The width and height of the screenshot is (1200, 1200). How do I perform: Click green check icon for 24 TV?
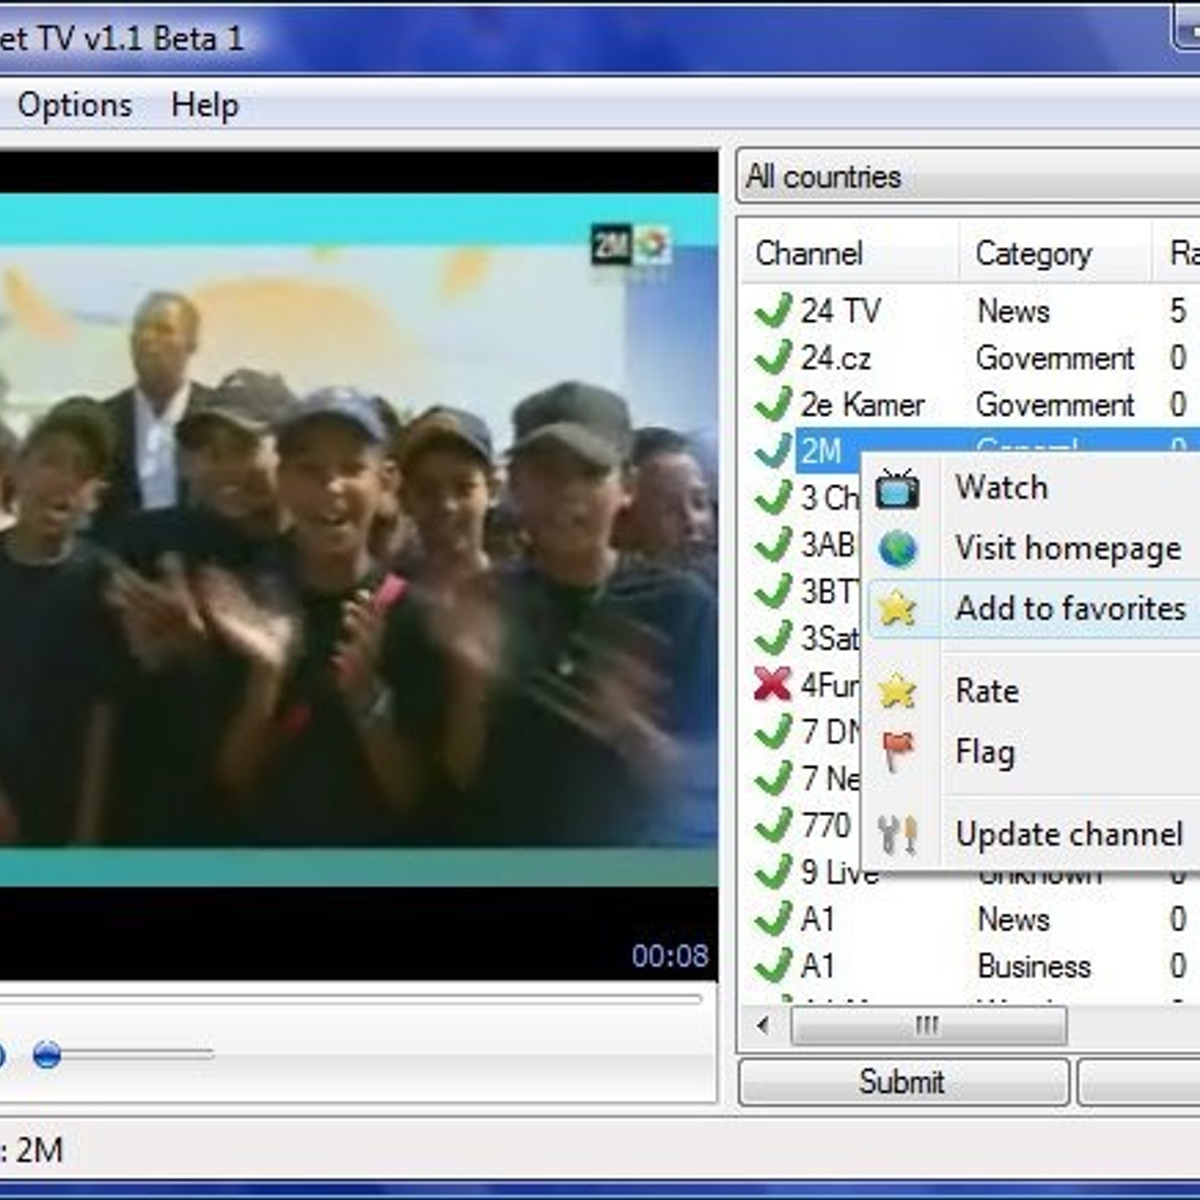coord(773,310)
